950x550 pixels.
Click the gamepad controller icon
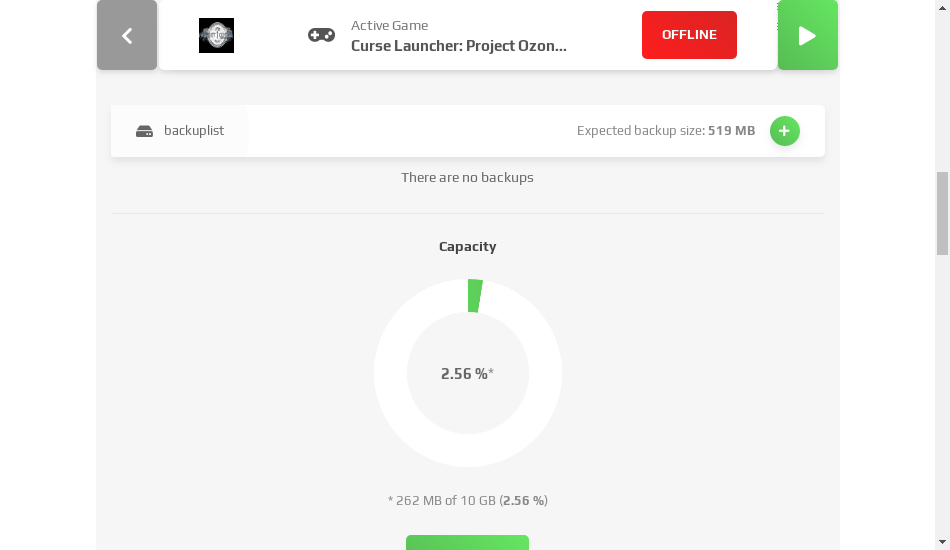[321, 35]
